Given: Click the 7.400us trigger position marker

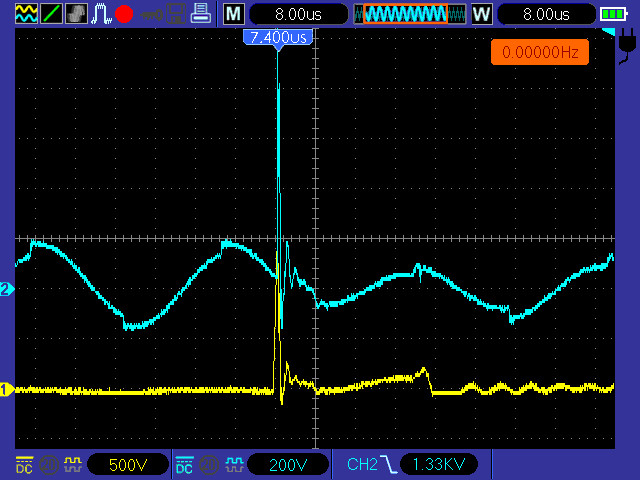Looking at the screenshot, I should (x=277, y=36).
